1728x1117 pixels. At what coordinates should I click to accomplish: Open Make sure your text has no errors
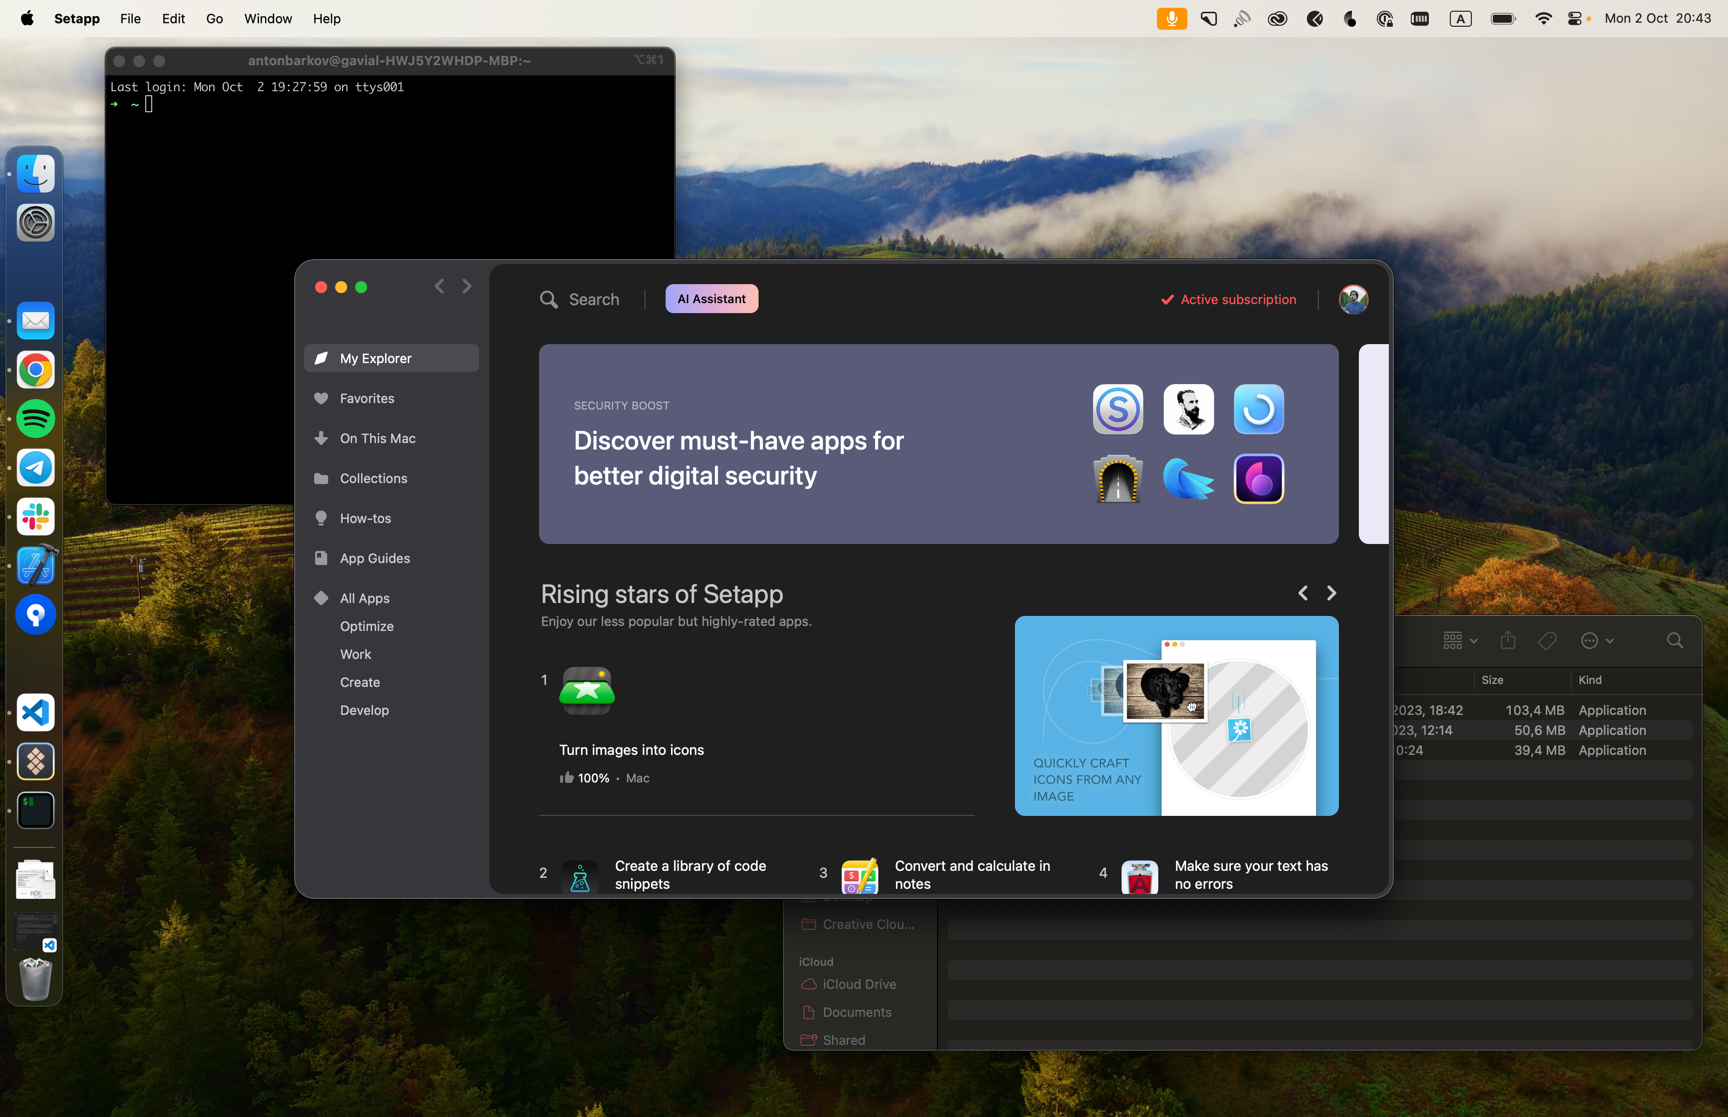coord(1251,875)
